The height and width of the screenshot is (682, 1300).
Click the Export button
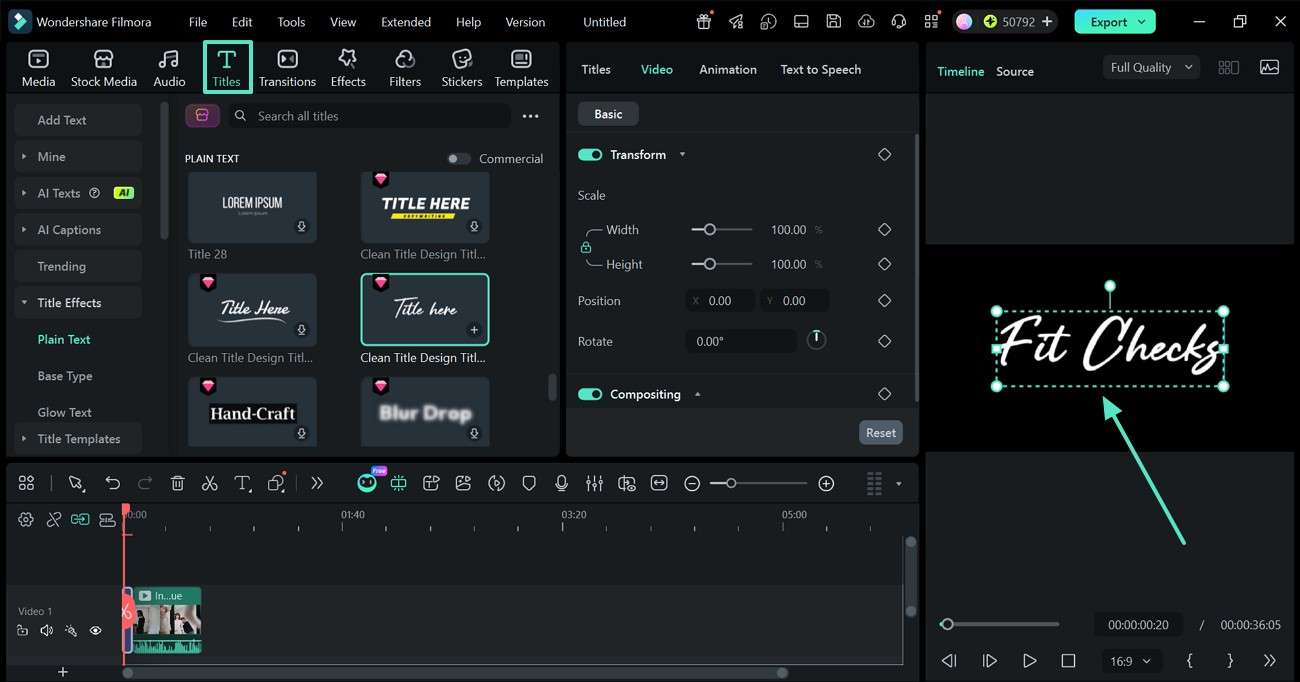1115,21
